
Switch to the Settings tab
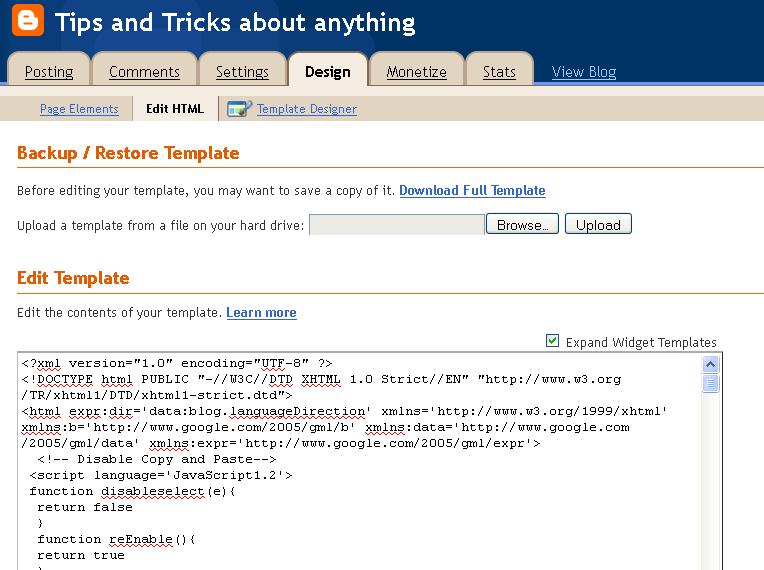(242, 72)
